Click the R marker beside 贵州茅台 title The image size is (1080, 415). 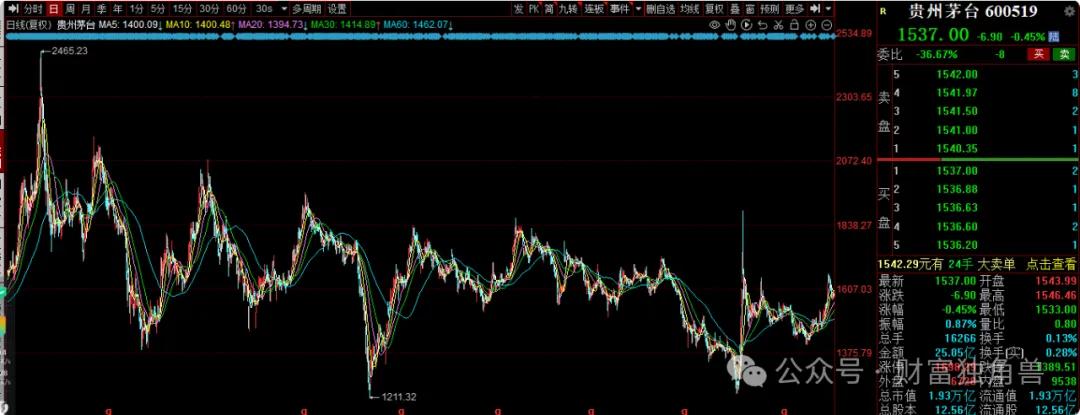tap(883, 11)
